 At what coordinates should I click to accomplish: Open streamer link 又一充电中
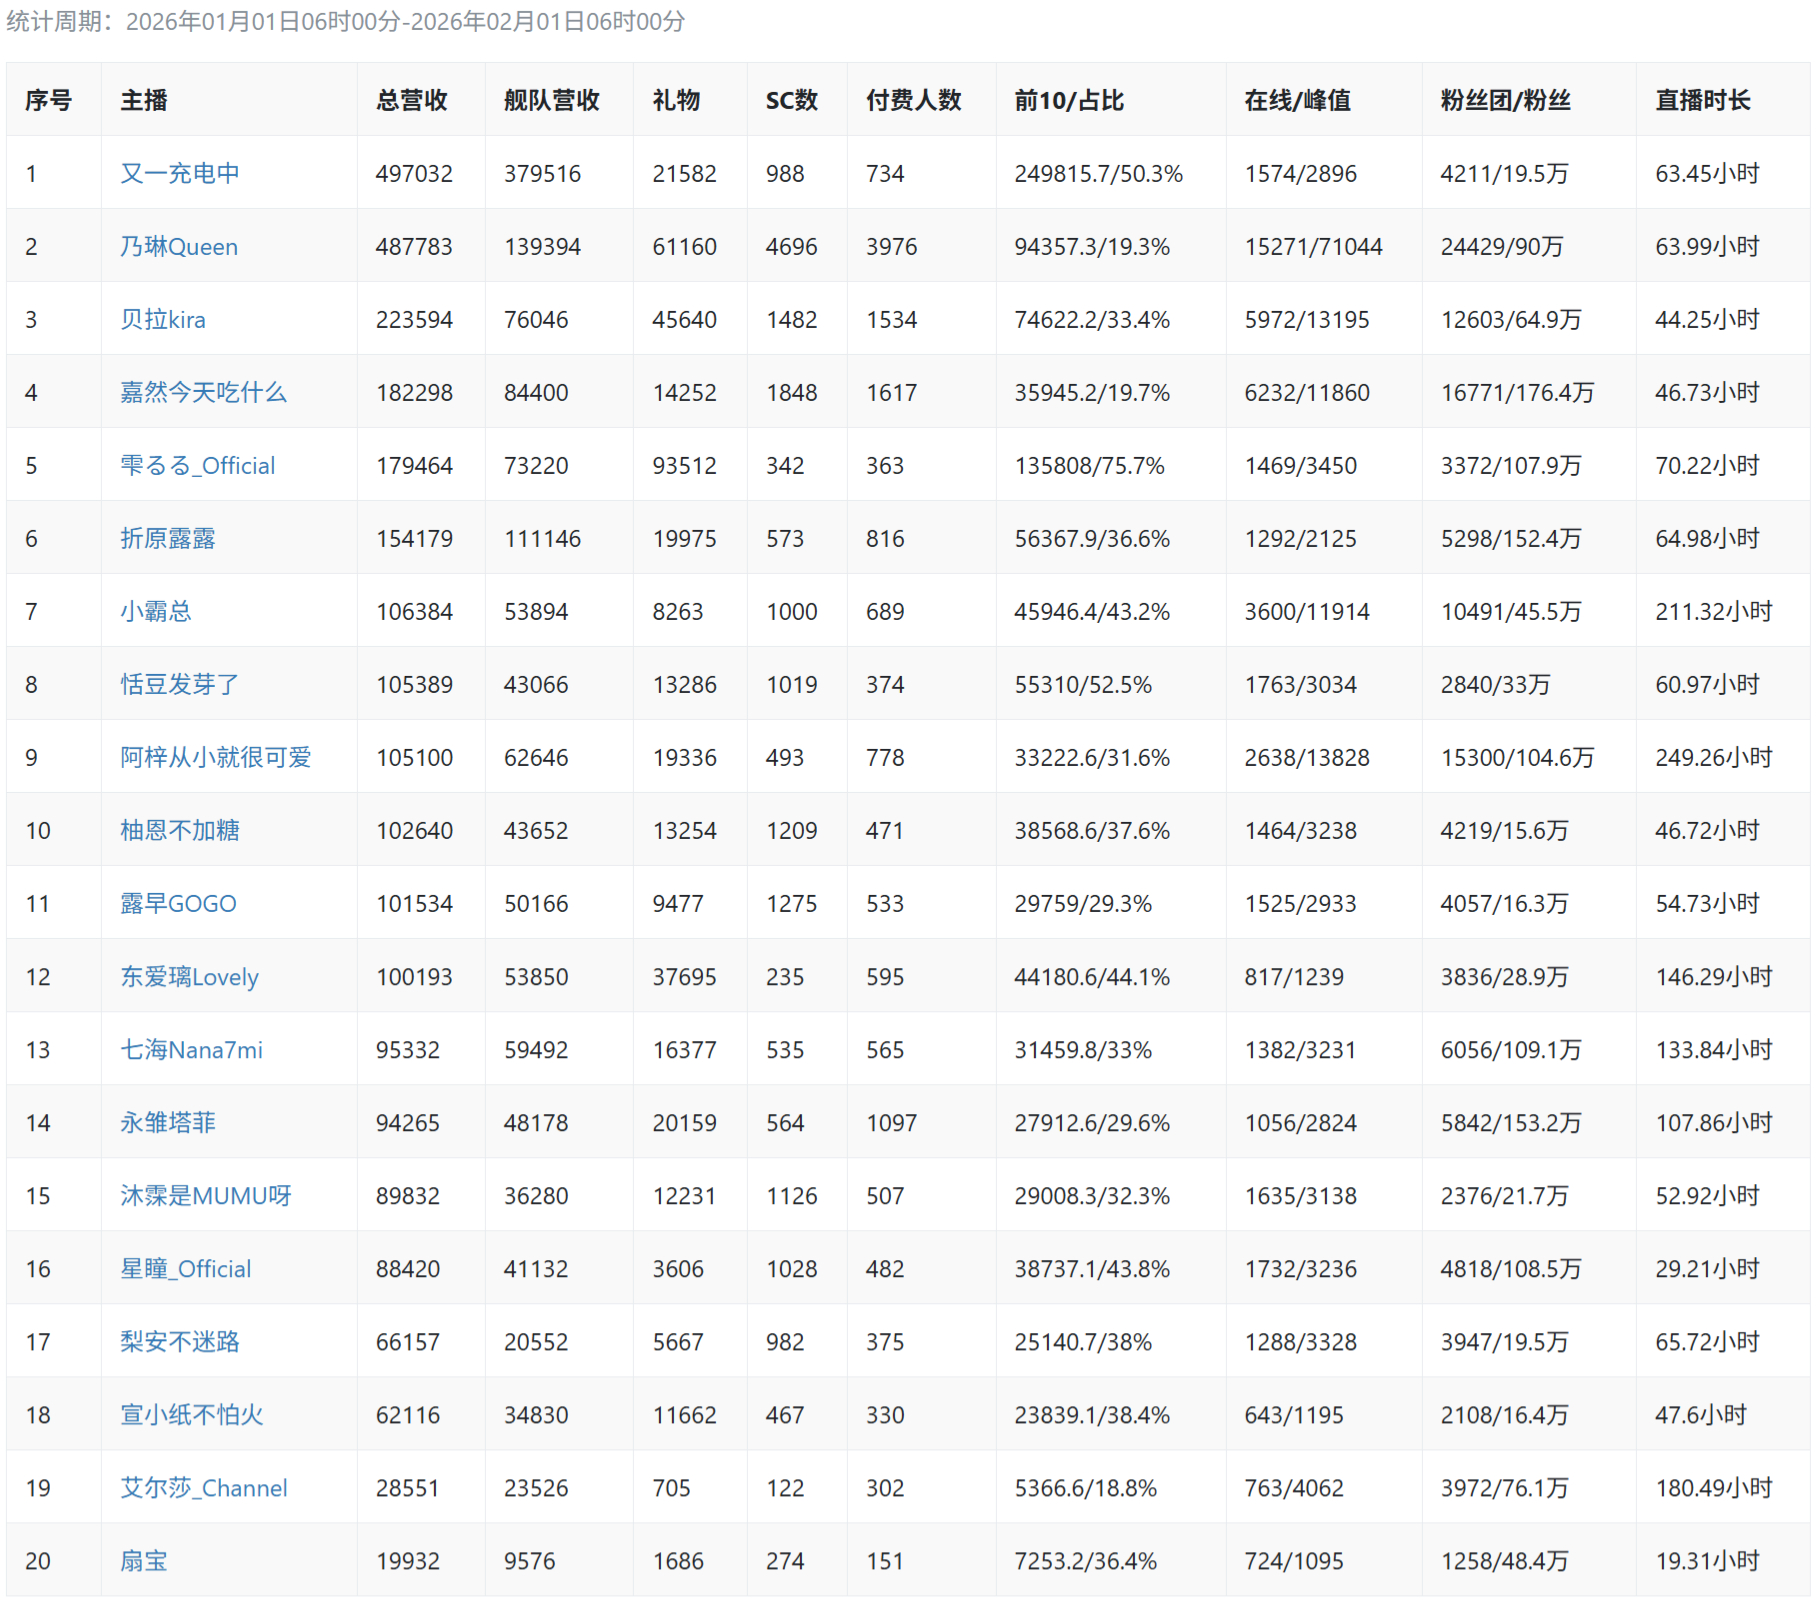(x=180, y=173)
